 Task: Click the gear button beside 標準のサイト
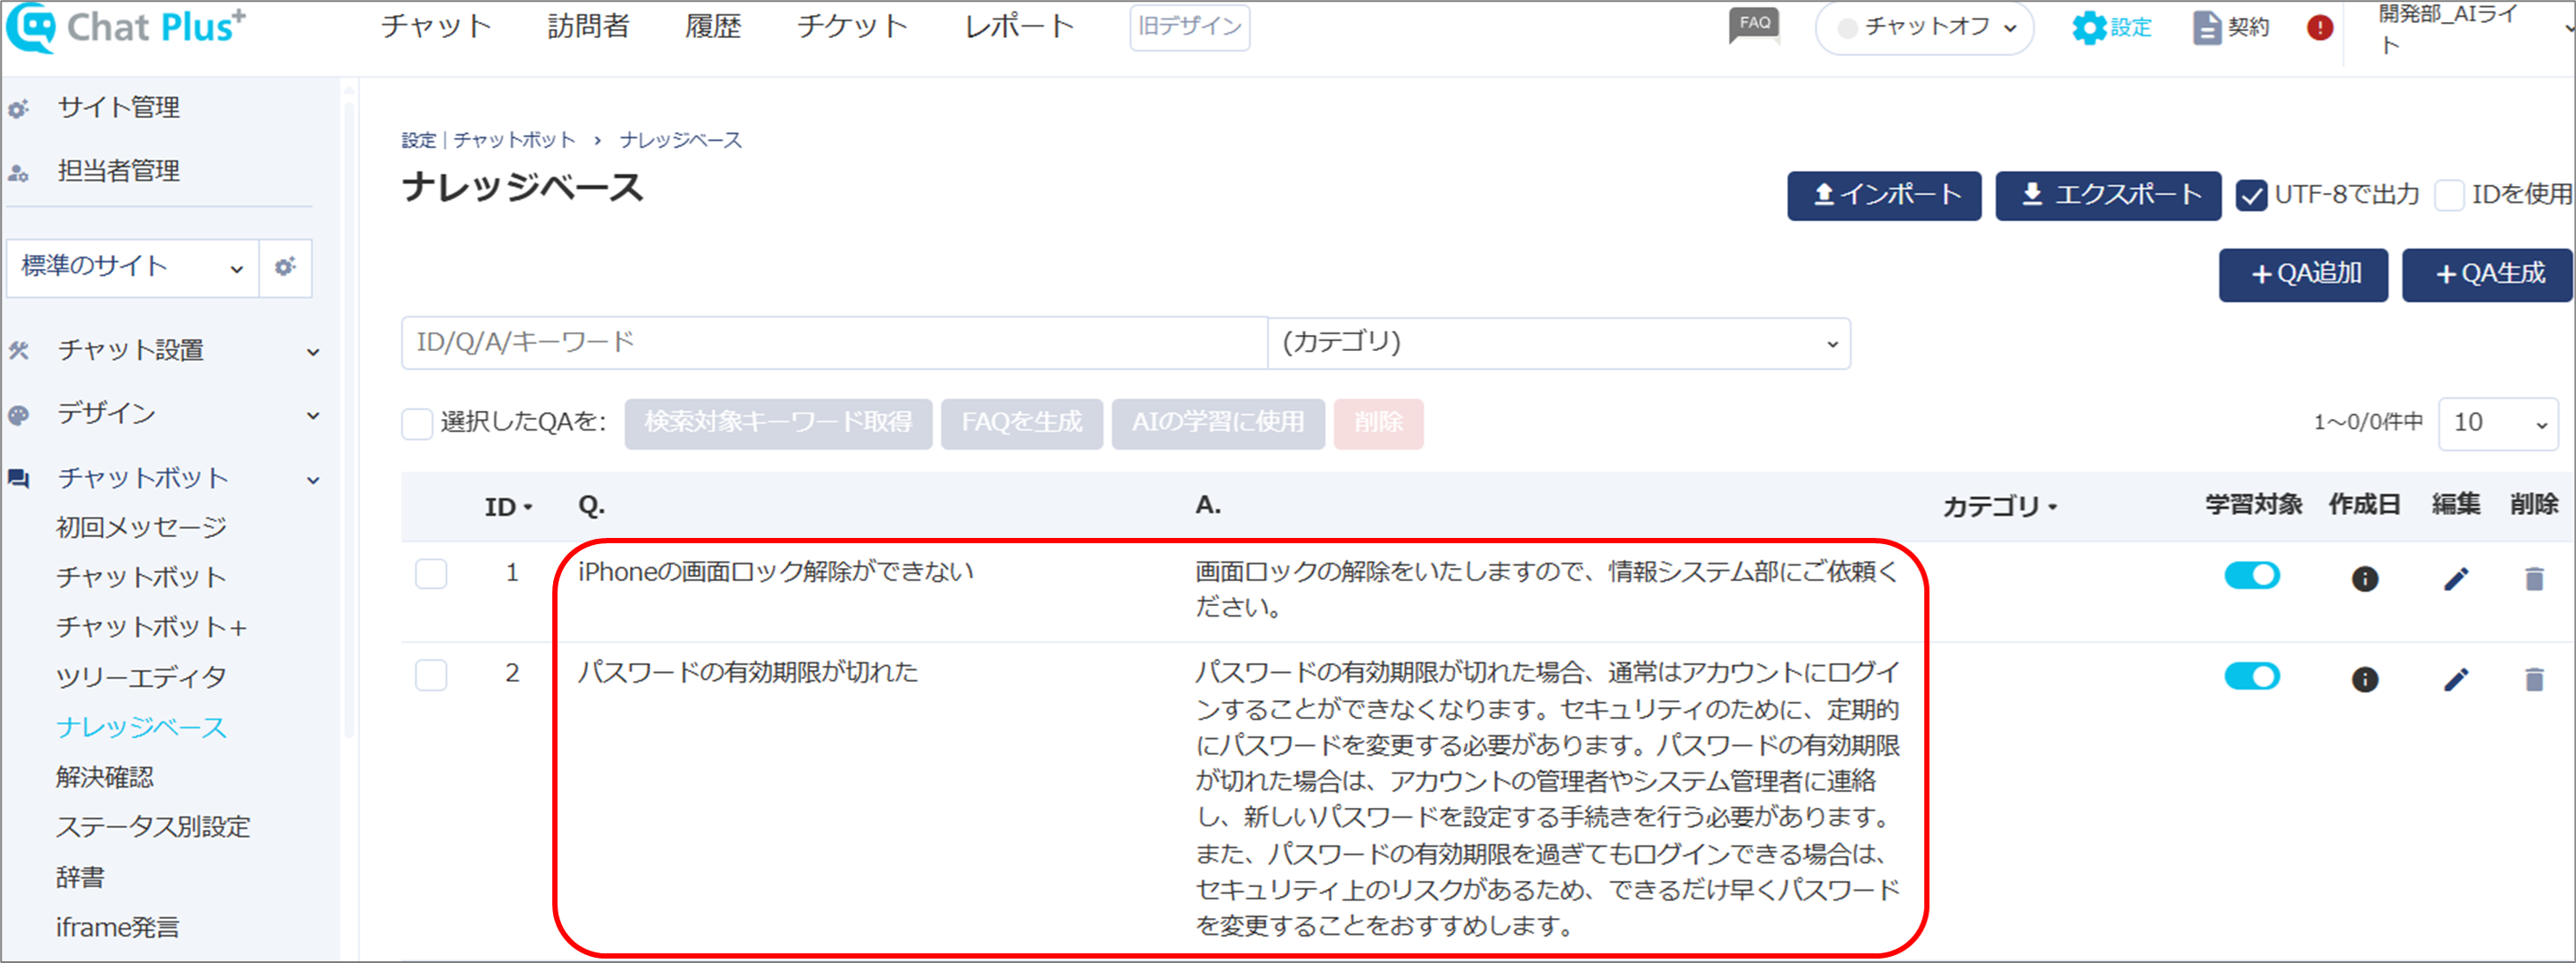pos(286,267)
